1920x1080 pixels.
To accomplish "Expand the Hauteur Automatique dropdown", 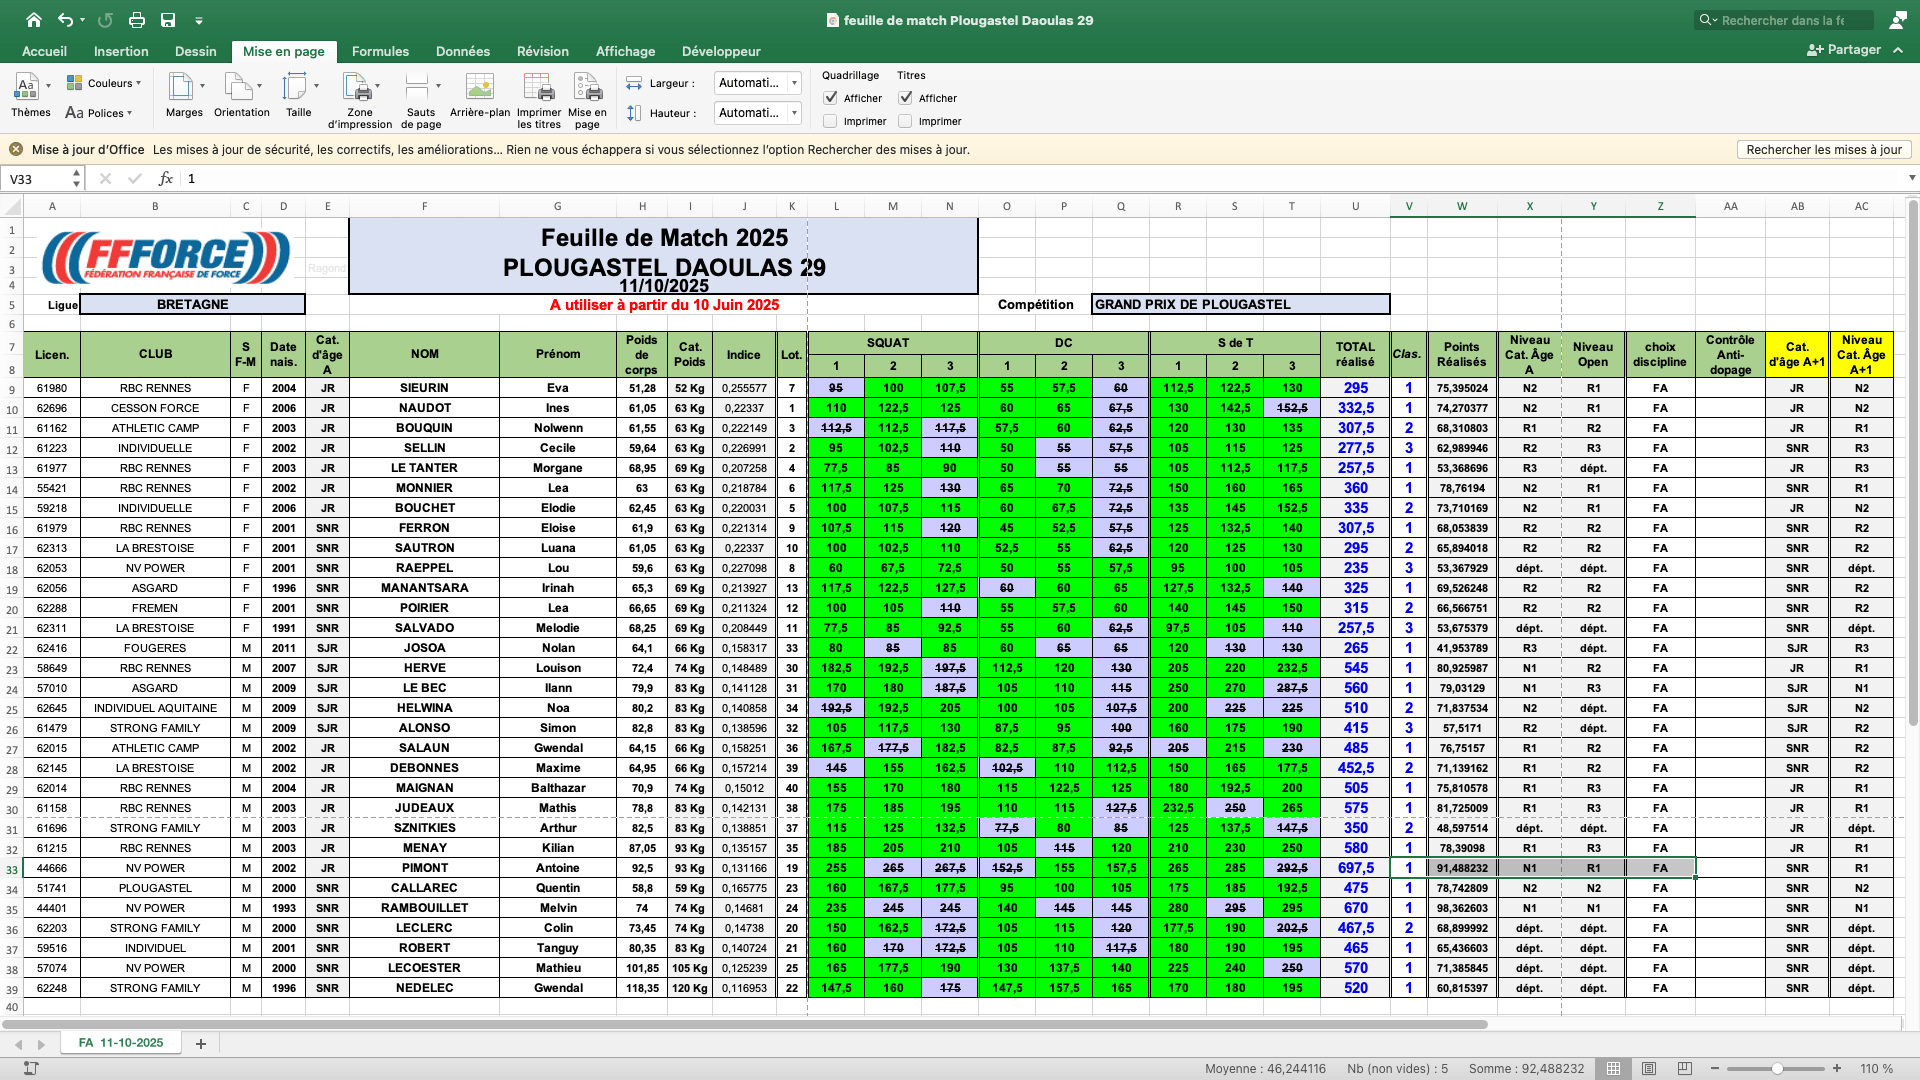I will tap(795, 113).
